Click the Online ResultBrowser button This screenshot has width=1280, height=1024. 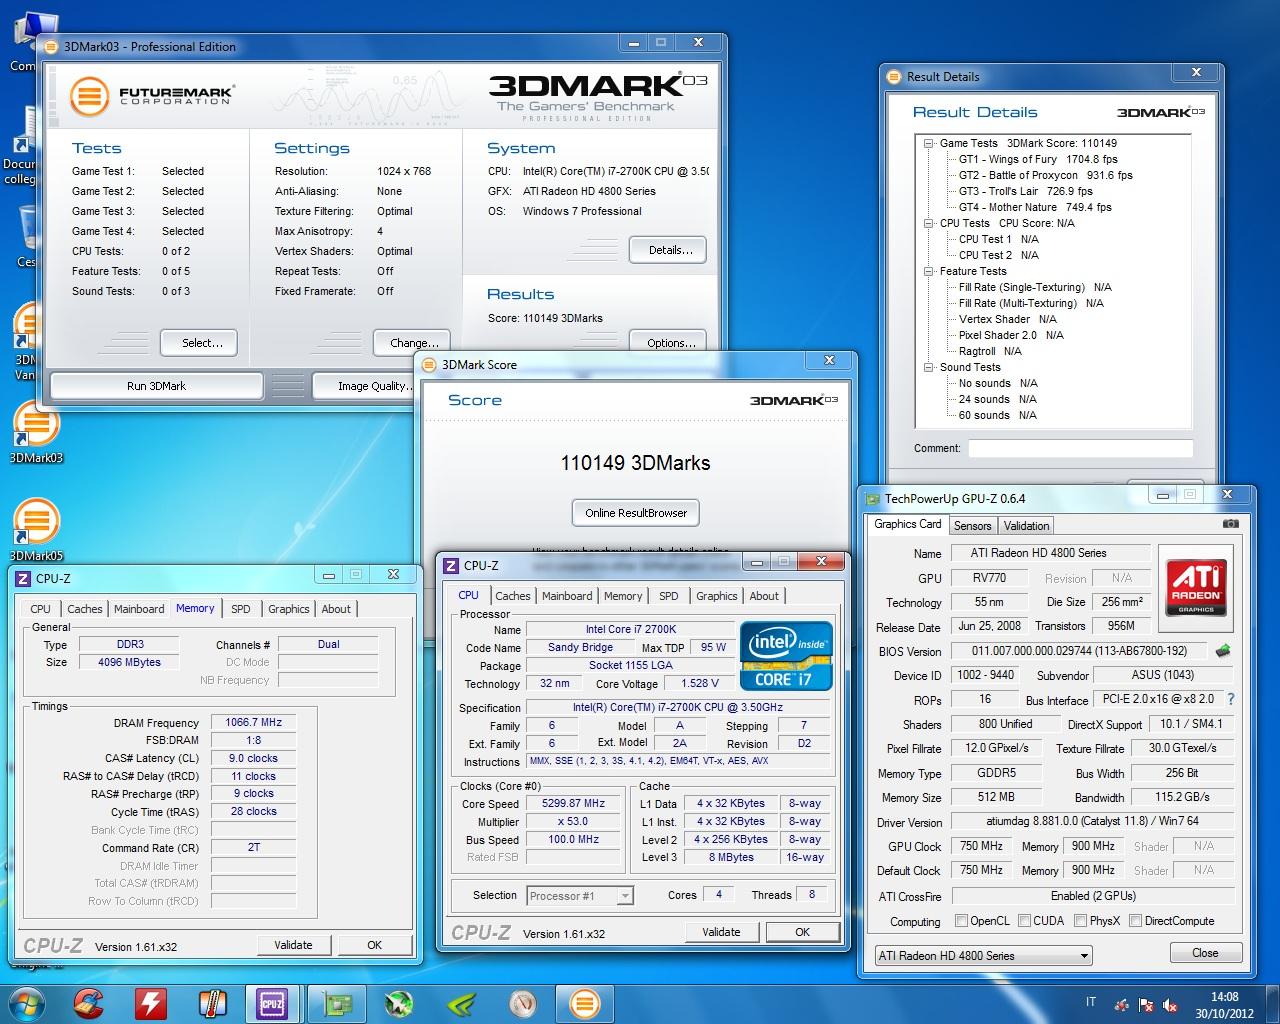point(636,513)
